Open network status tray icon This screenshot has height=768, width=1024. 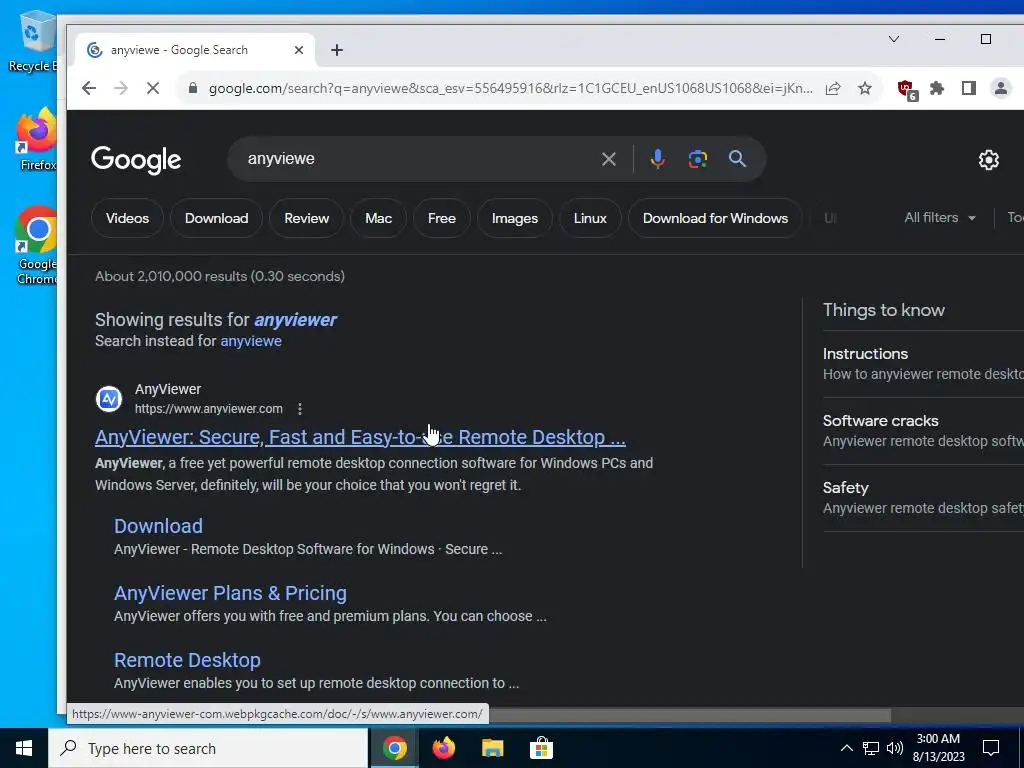[871, 748]
